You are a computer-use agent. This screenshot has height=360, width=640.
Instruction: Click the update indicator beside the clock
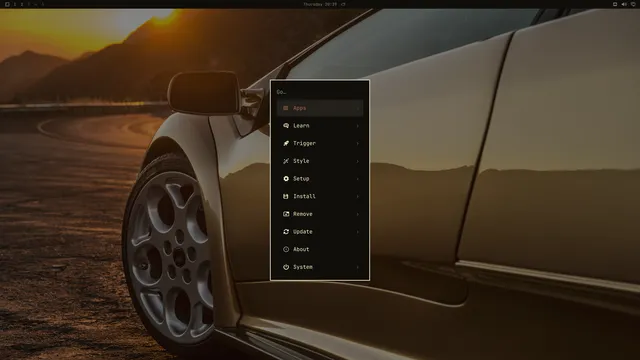click(343, 4)
